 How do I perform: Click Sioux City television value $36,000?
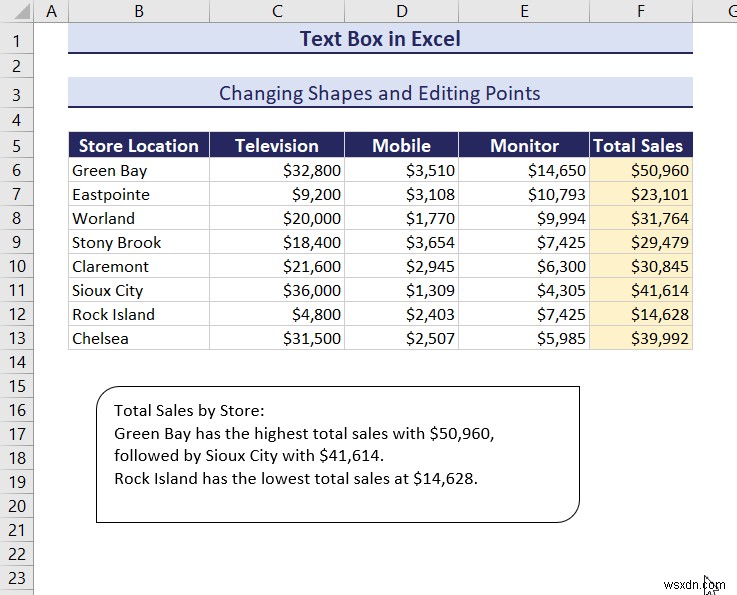point(277,290)
